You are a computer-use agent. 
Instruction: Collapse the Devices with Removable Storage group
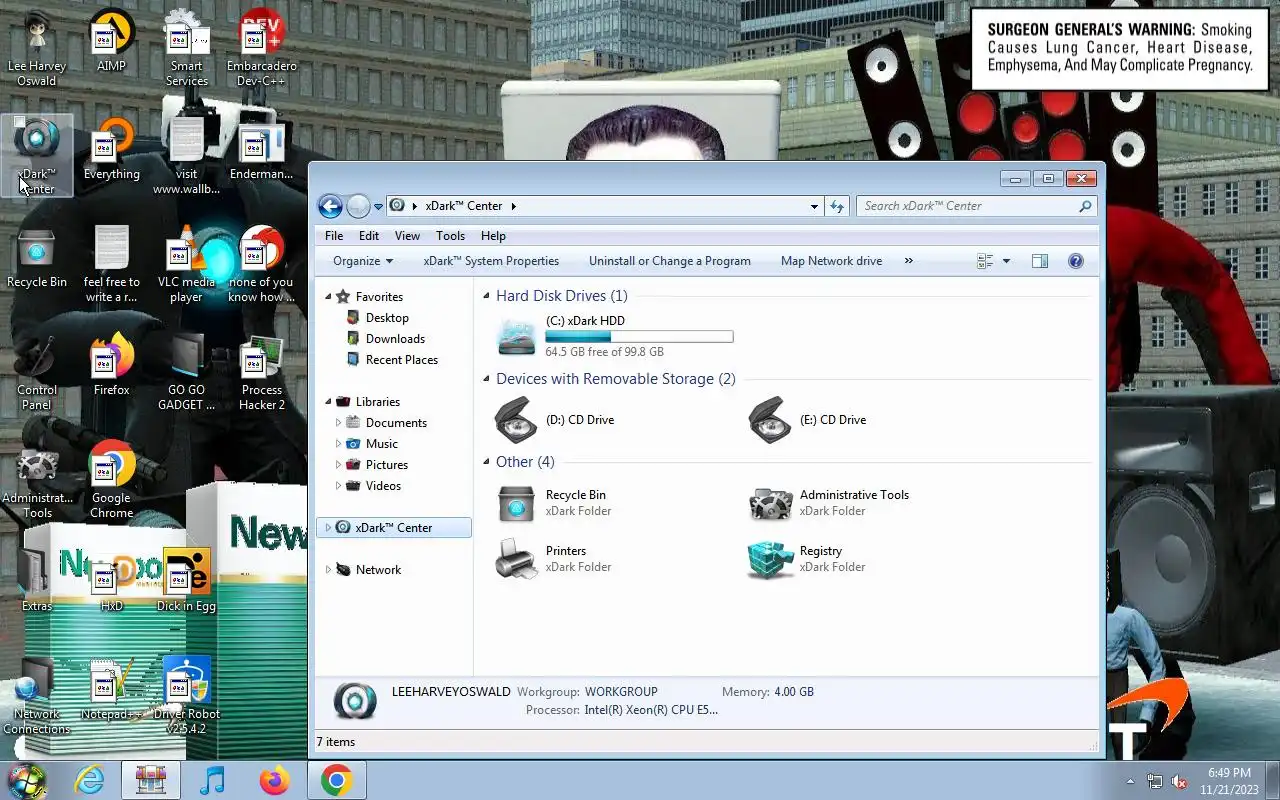[487, 379]
